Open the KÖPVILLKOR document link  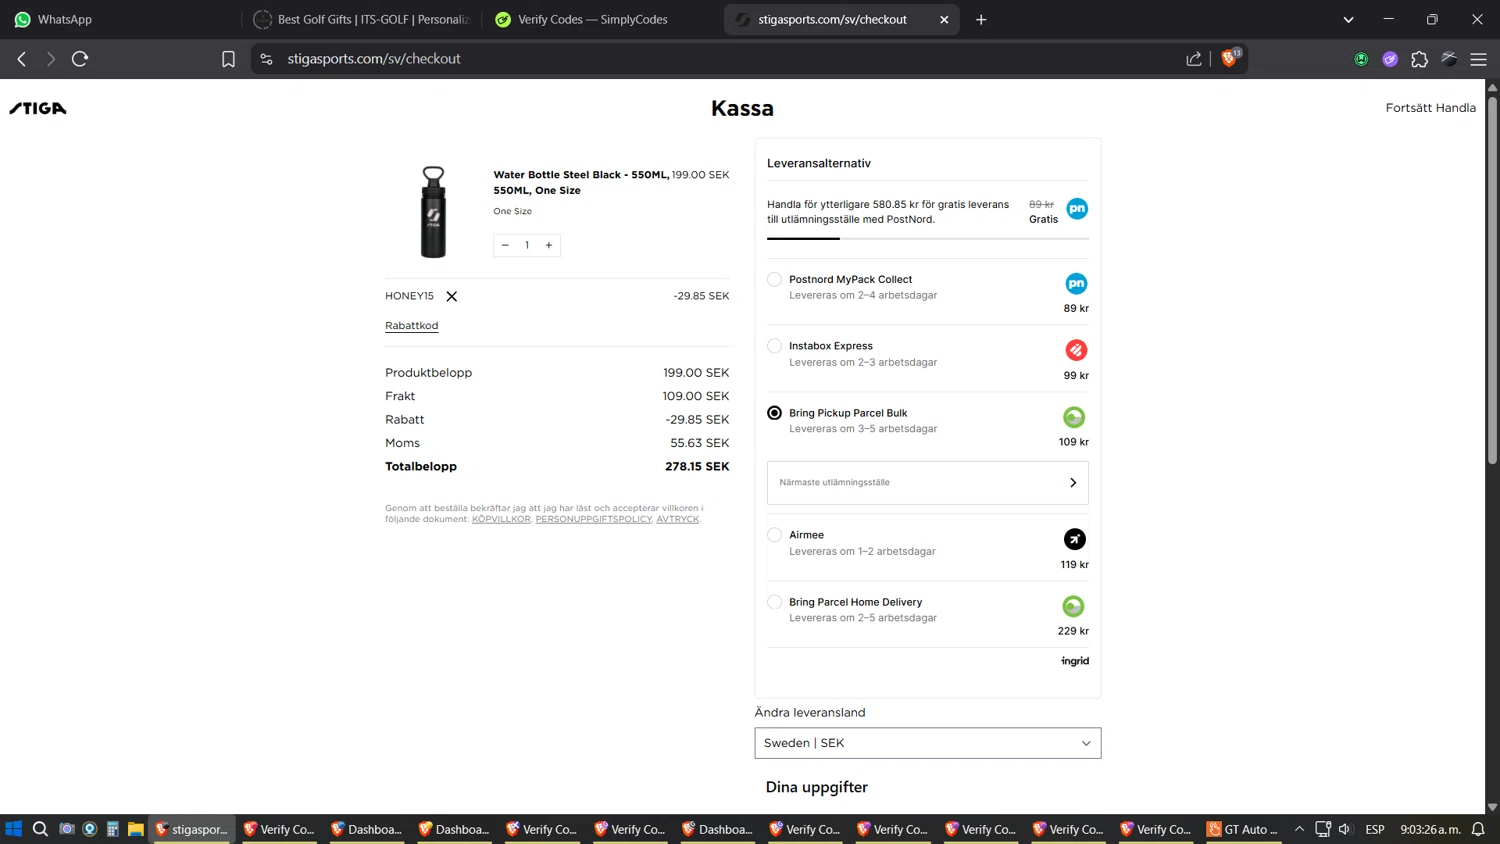[x=501, y=519]
